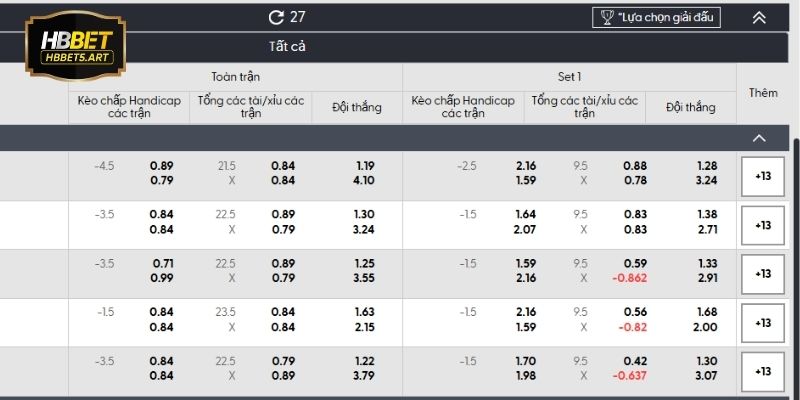Select Set 1 handicap odds 2.07
Image resolution: width=800 pixels, height=400 pixels.
click(x=526, y=229)
